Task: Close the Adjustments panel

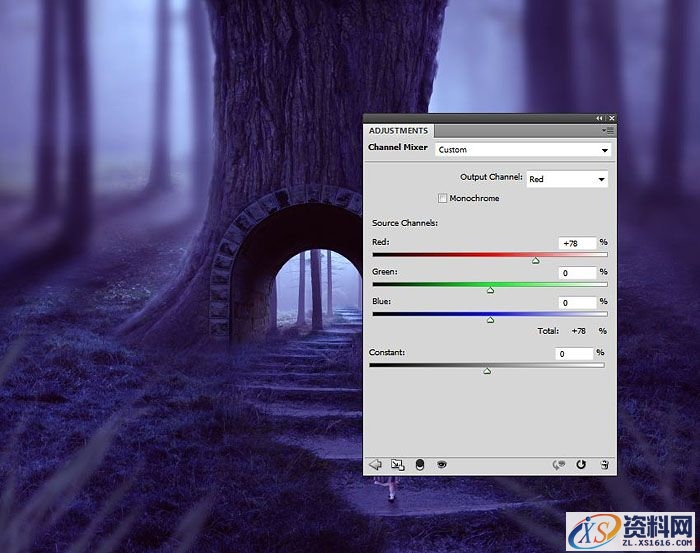Action: click(x=611, y=118)
